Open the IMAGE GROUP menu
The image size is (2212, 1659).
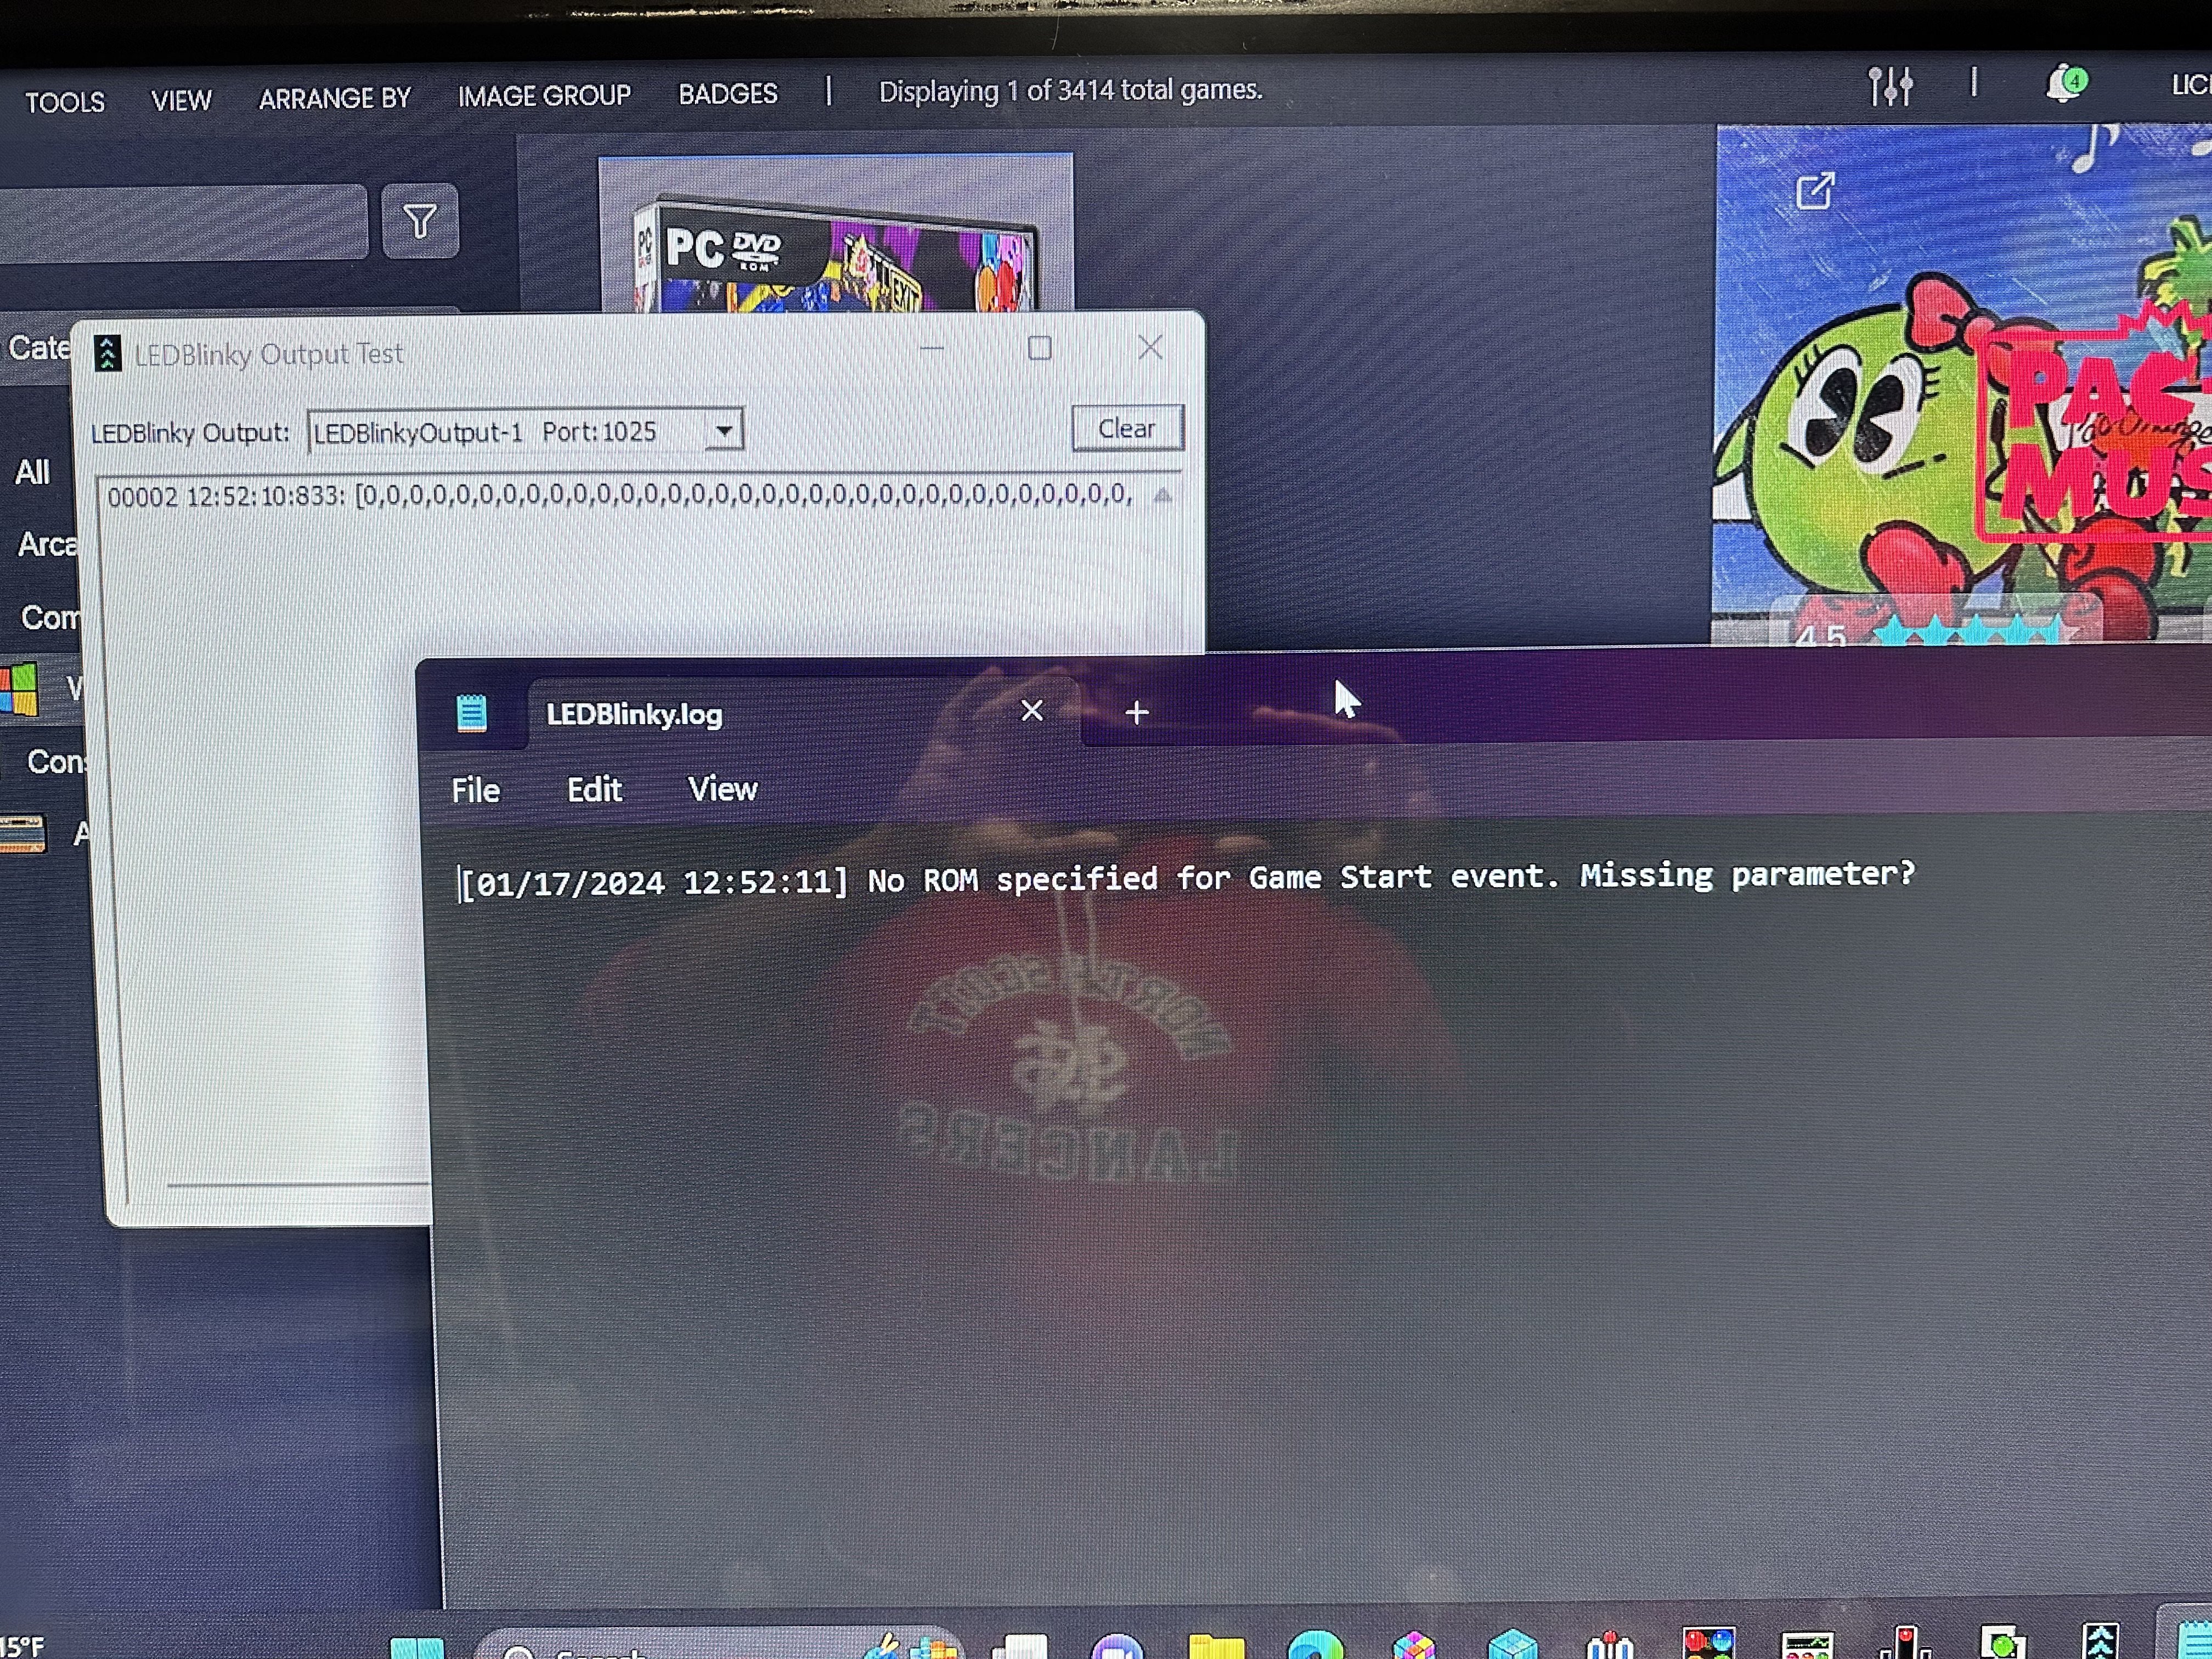point(544,96)
